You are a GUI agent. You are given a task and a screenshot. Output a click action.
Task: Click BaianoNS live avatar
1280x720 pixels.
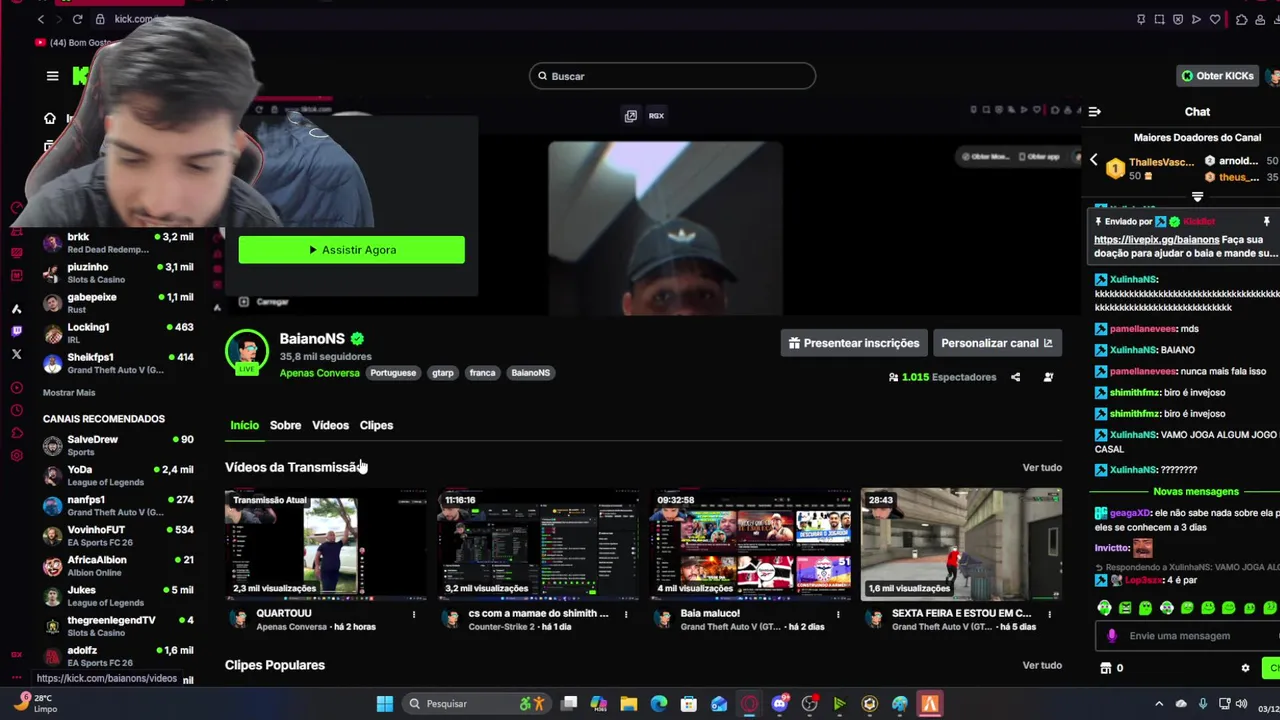pyautogui.click(x=246, y=352)
